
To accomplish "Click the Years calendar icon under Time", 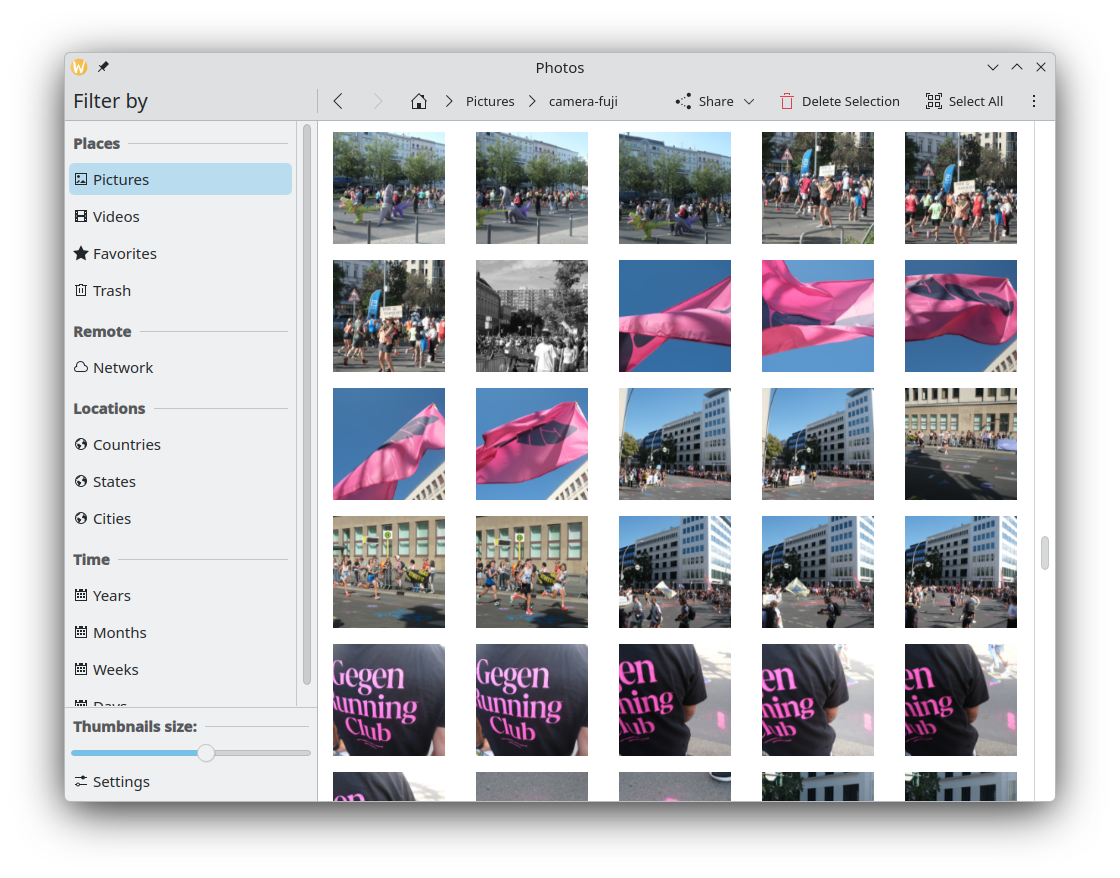I will tap(81, 595).
